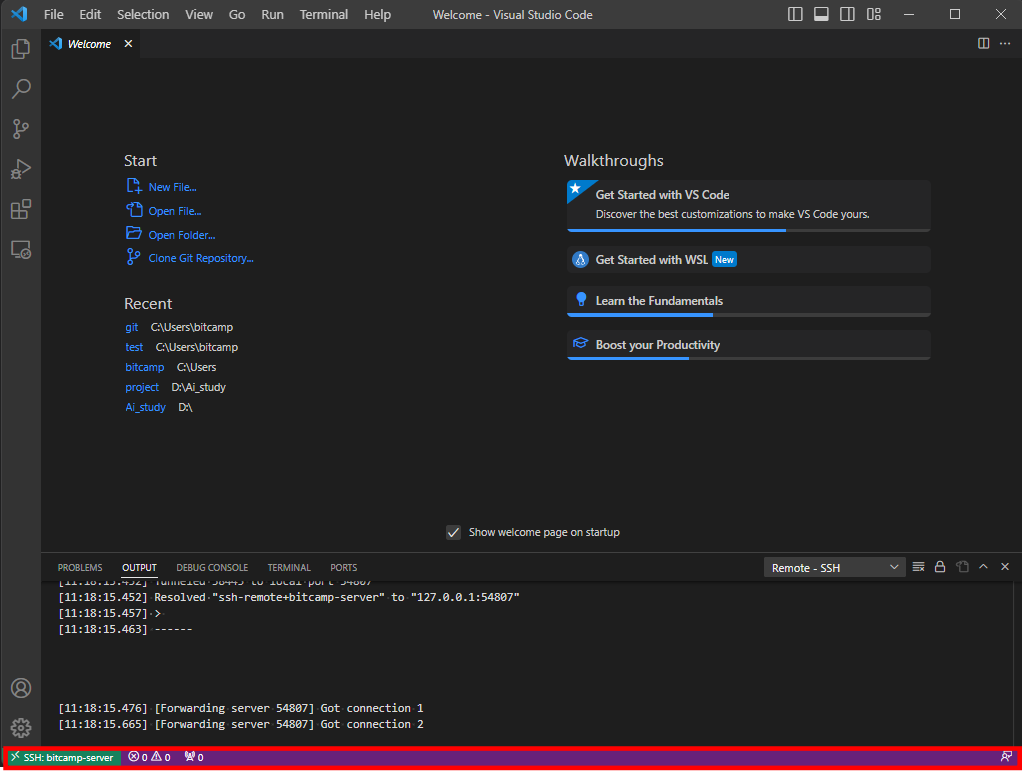Open the Edit menu

tap(90, 14)
